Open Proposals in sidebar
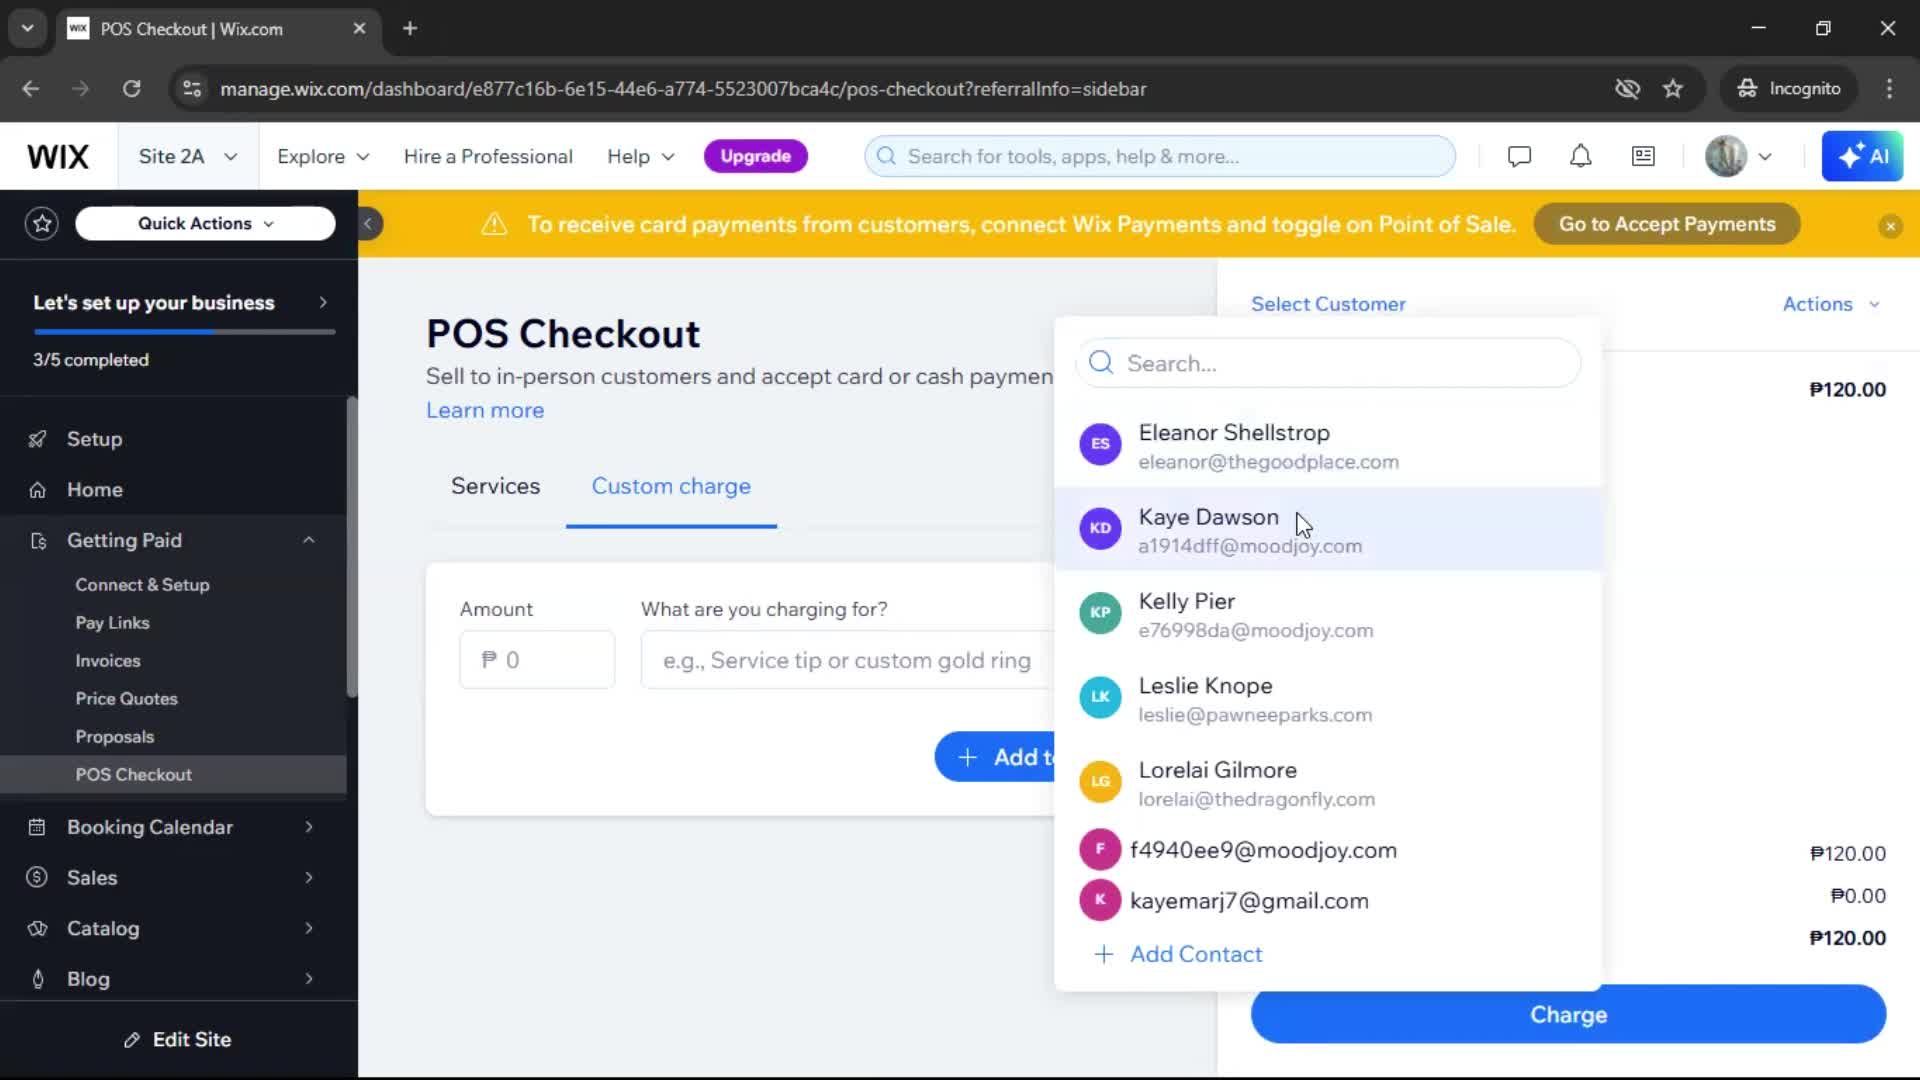The width and height of the screenshot is (1920, 1080). [115, 737]
